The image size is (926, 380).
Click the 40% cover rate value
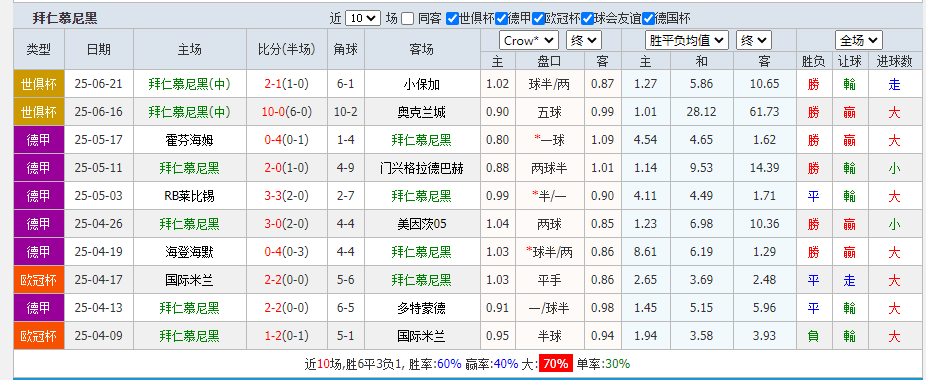(507, 363)
